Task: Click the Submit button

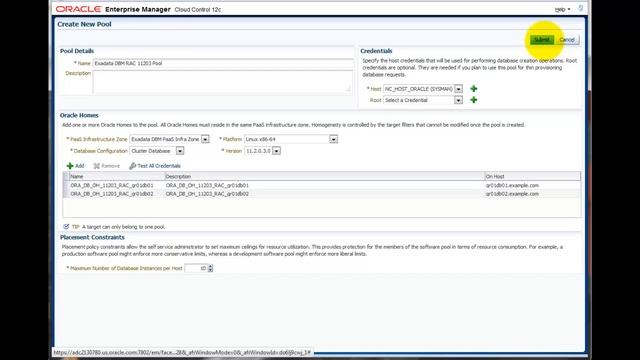Action: coord(542,40)
